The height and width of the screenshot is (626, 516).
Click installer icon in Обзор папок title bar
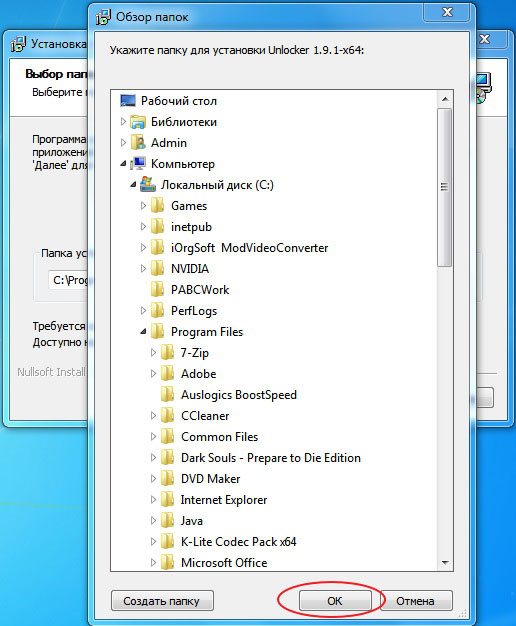(103, 17)
